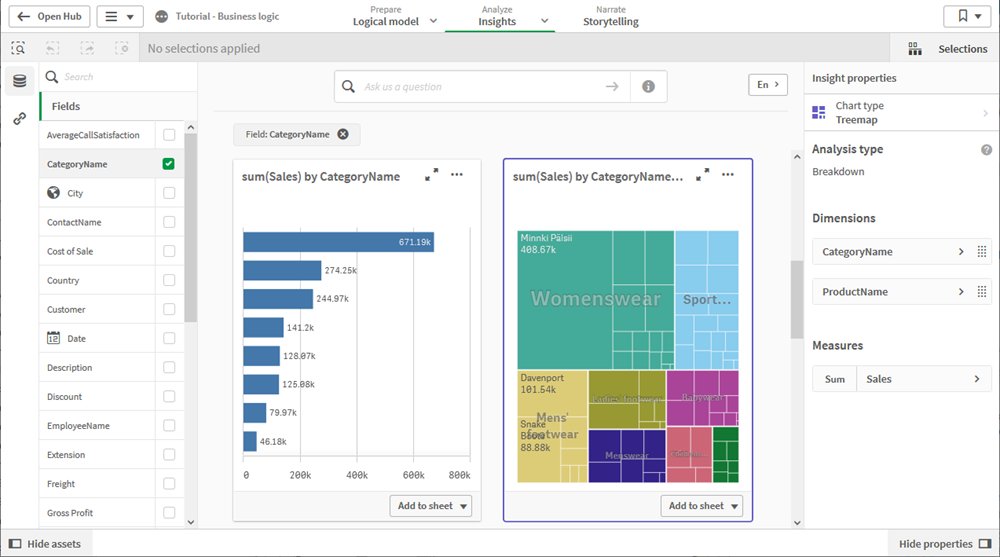Remove the CategoryName field chip
This screenshot has height=557, width=1000.
pyautogui.click(x=343, y=134)
